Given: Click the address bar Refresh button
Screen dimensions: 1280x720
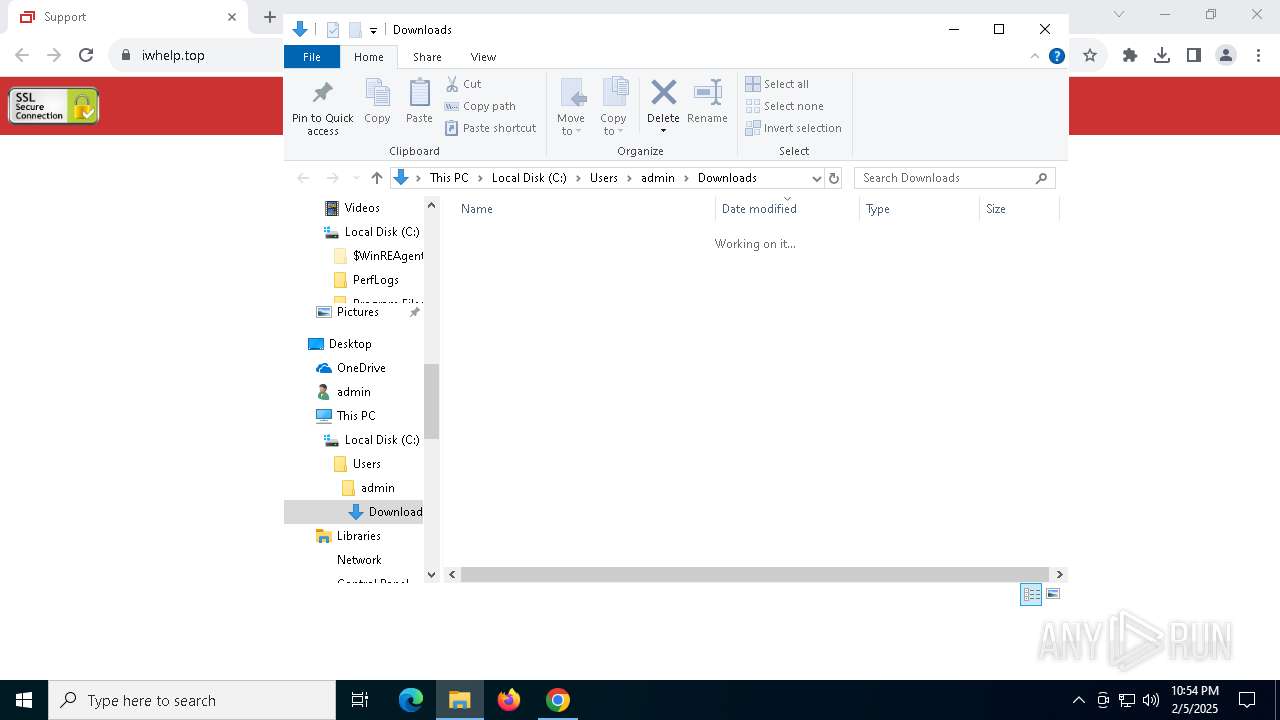Looking at the screenshot, I should tap(834, 178).
